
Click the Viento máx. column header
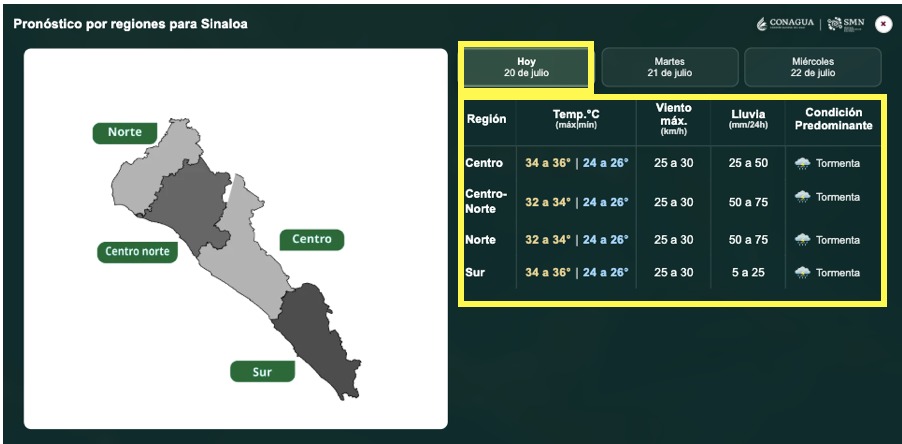[x=673, y=119]
